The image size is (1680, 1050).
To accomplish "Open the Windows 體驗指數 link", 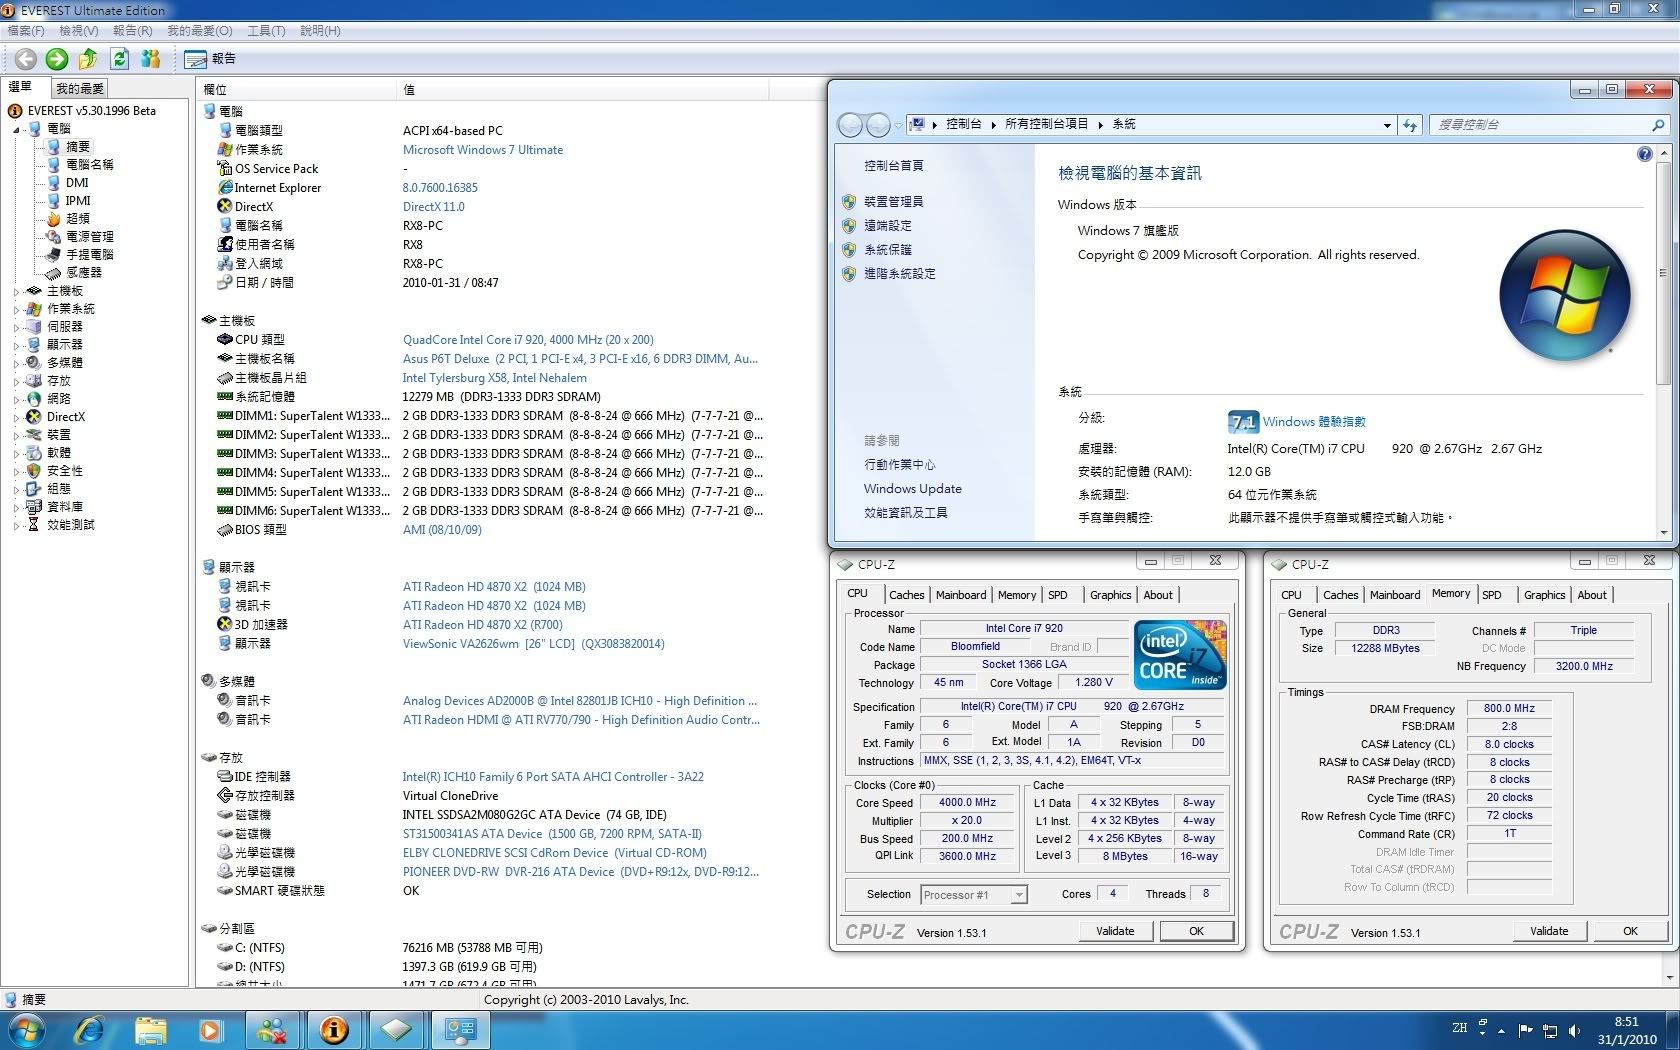I will click(x=1313, y=422).
